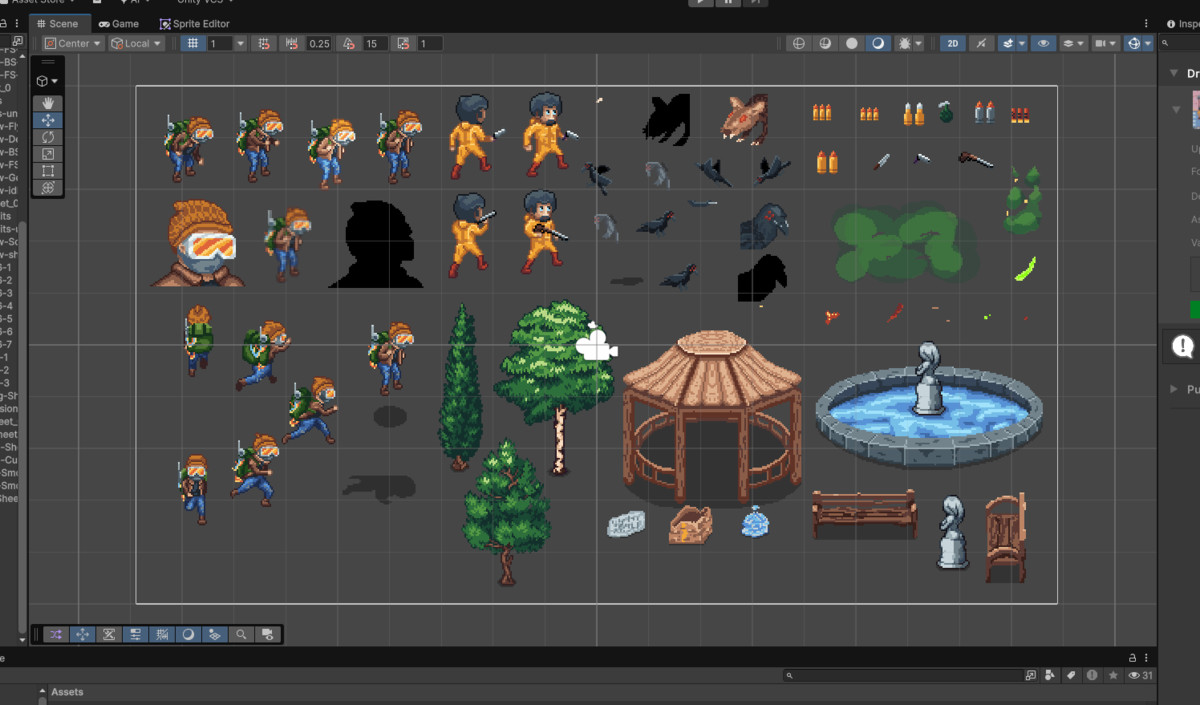Select the wooden bench sprite
The image size is (1200, 705).
coord(864,514)
